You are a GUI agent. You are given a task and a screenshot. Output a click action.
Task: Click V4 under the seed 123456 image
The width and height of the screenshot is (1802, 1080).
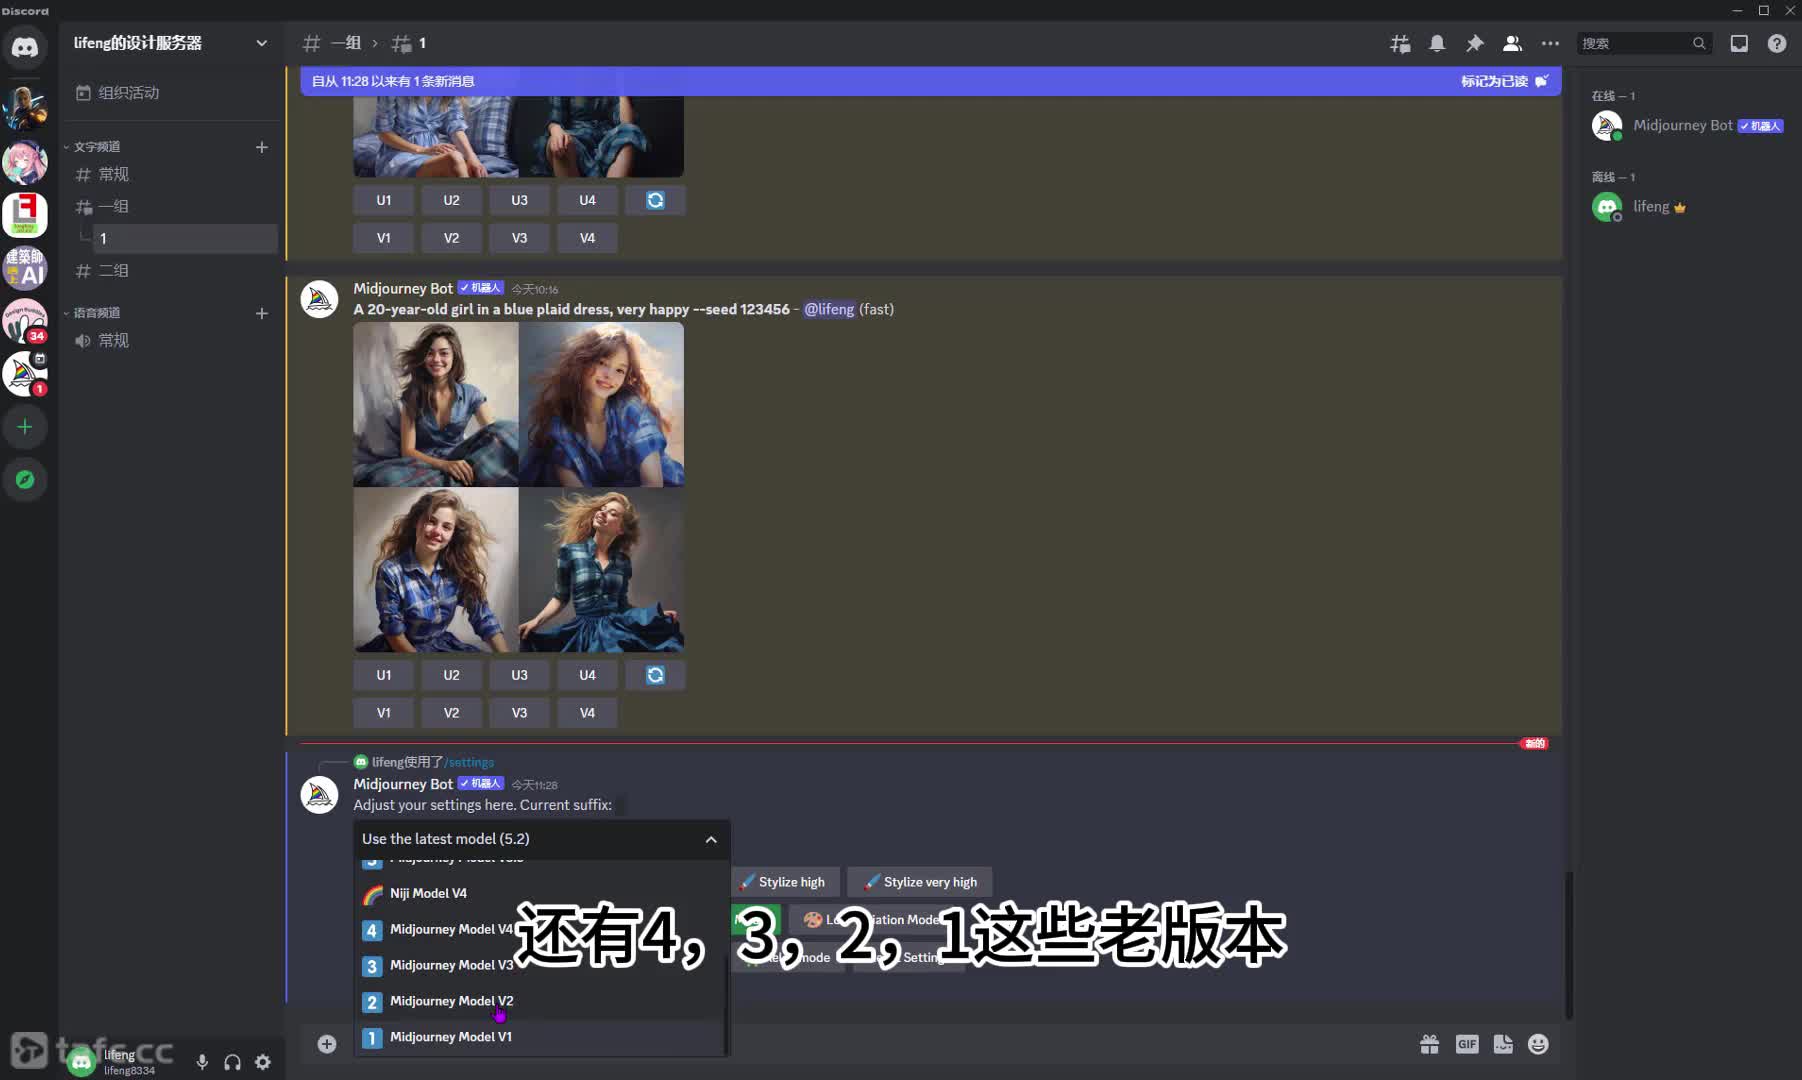pyautogui.click(x=588, y=713)
